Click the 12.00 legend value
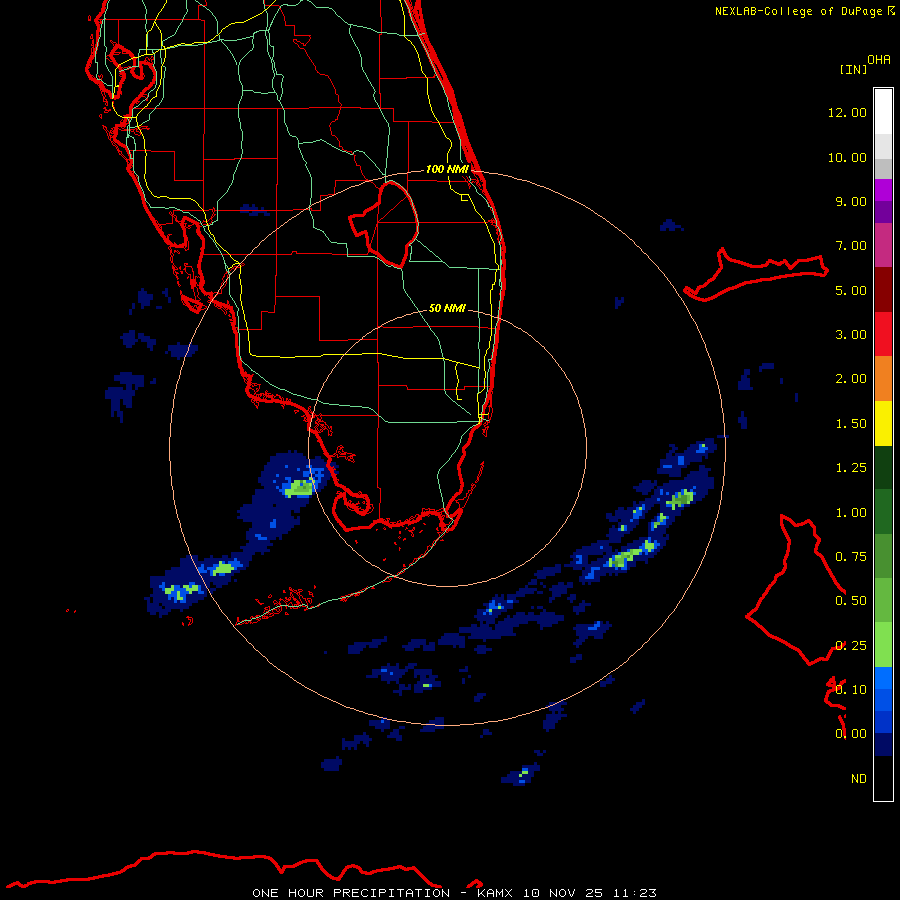 pyautogui.click(x=847, y=112)
